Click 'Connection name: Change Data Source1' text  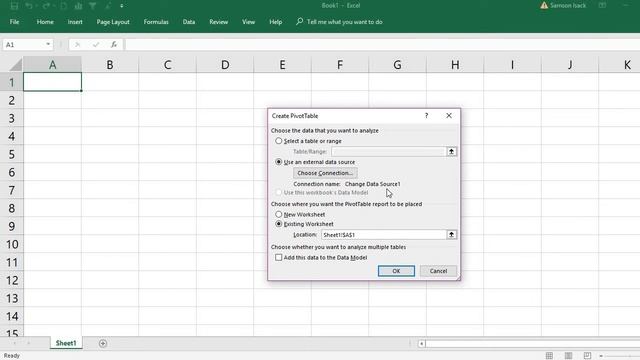pos(347,184)
